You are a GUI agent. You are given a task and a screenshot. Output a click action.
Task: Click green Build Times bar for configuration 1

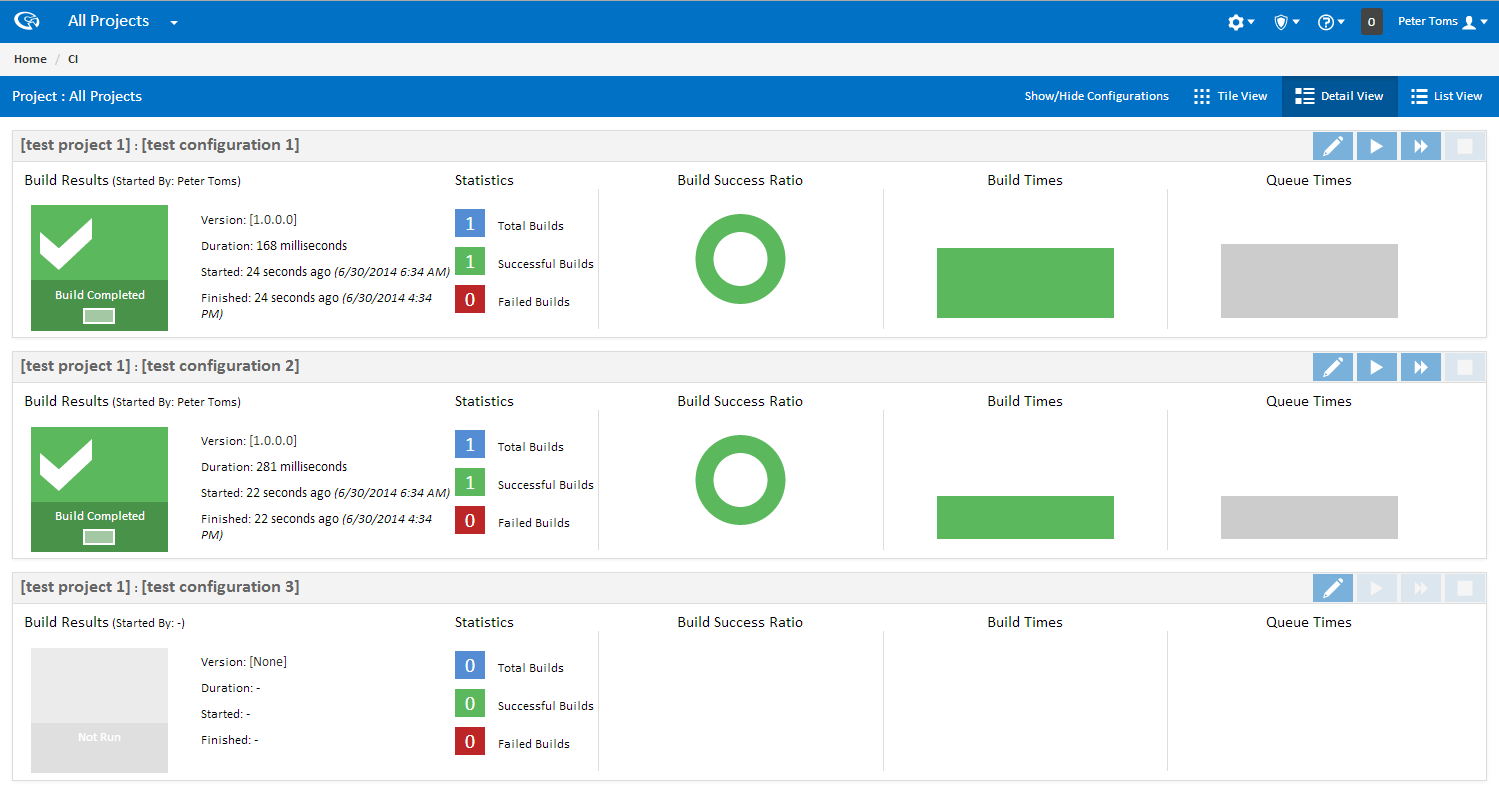pos(1025,283)
